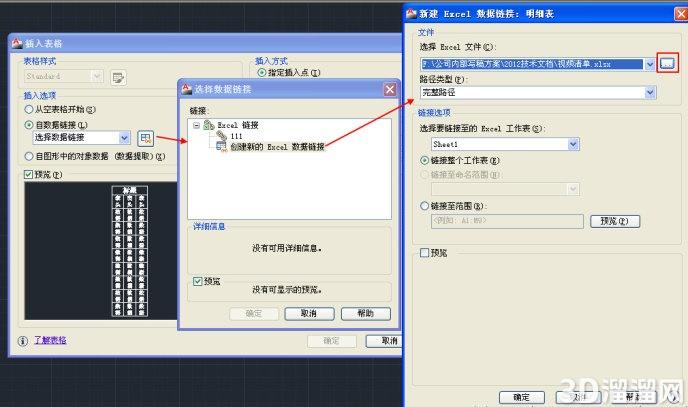
Task: Select 链接至范围 radio option
Action: 424,206
